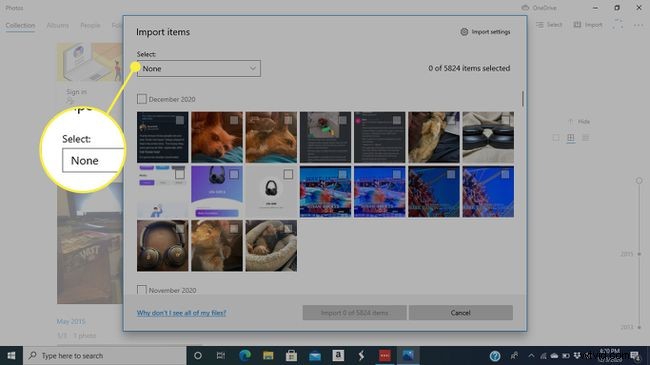Click the Select button in Photos toolbar
Image resolution: width=650 pixels, height=365 pixels.
pyautogui.click(x=549, y=25)
